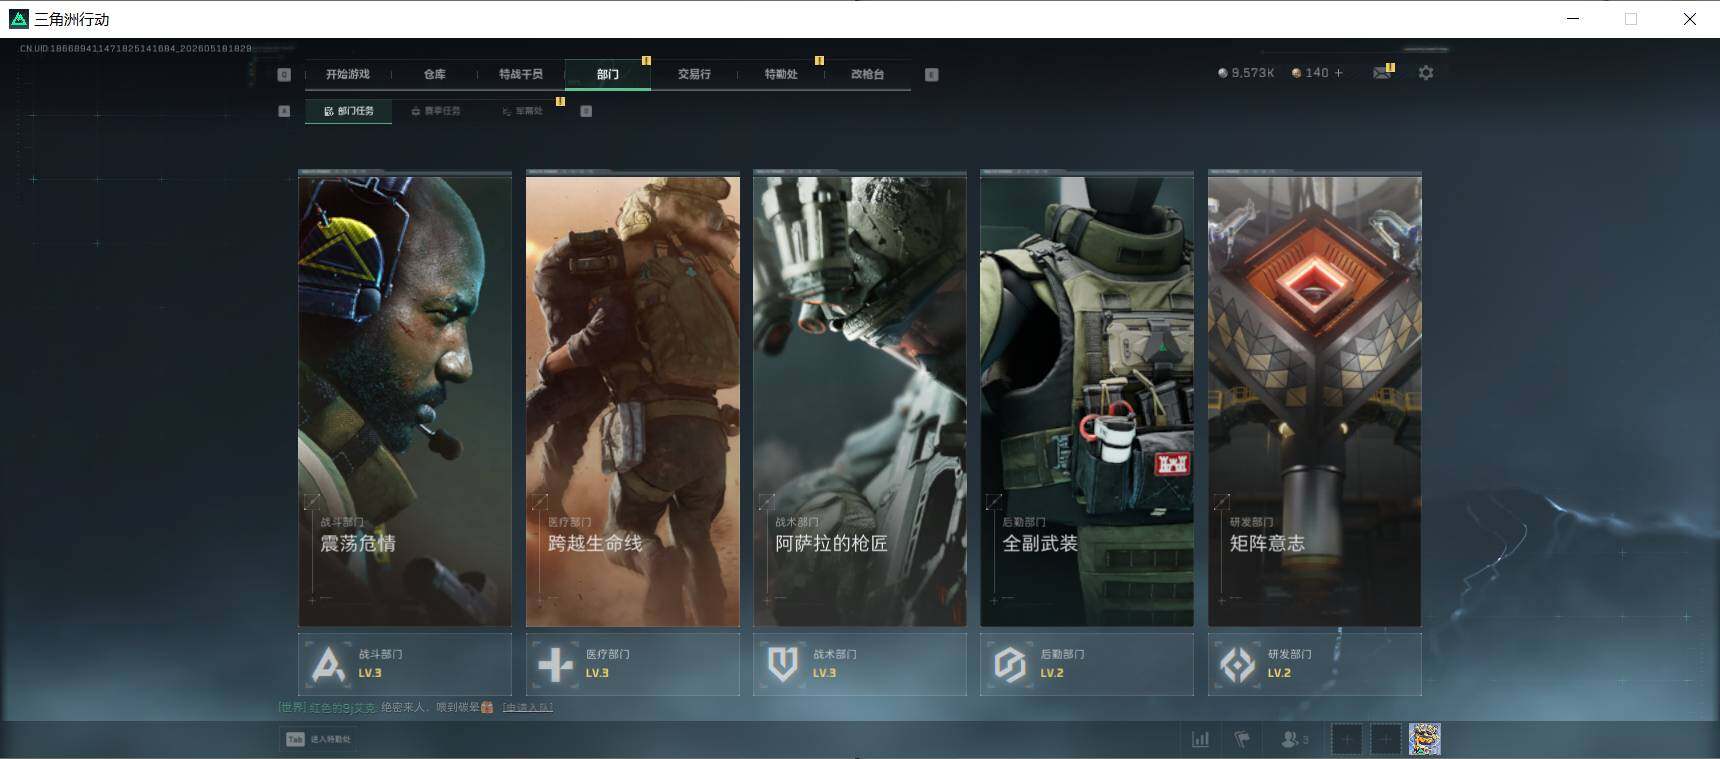The width and height of the screenshot is (1720, 759).
Task: Click the 进入特勤处 shortcut label
Action: pos(331,740)
